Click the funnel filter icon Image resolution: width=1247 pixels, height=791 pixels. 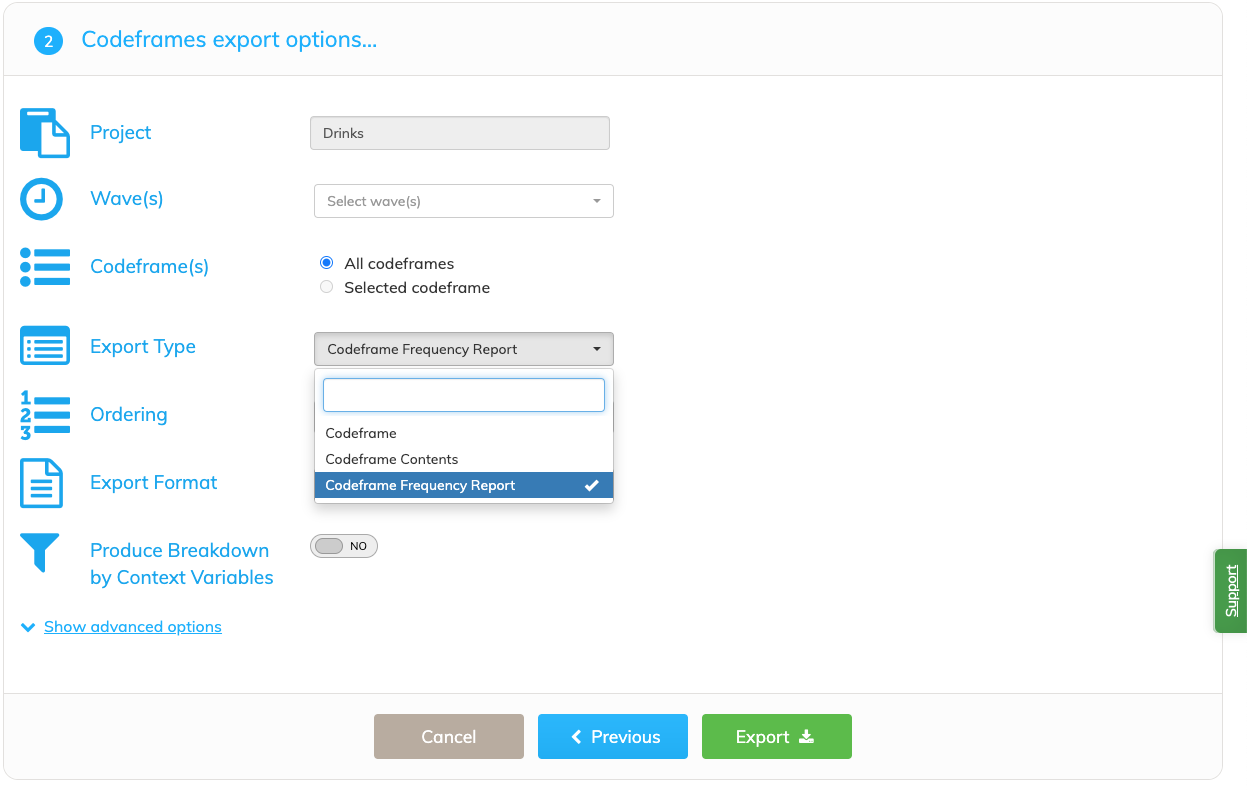(40, 552)
